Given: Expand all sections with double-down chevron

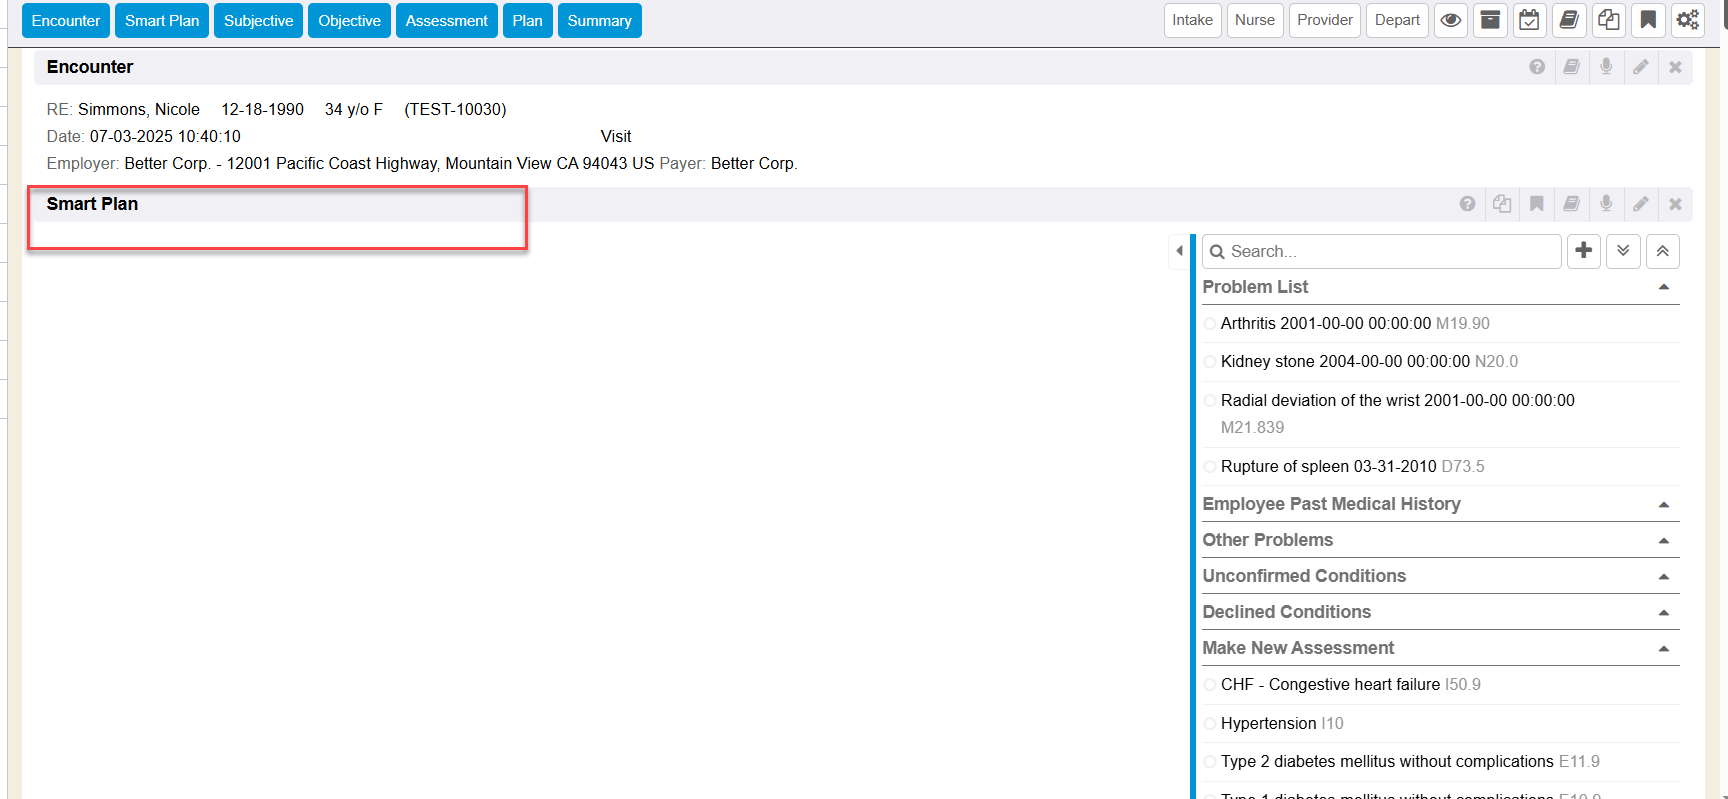Looking at the screenshot, I should (1623, 251).
